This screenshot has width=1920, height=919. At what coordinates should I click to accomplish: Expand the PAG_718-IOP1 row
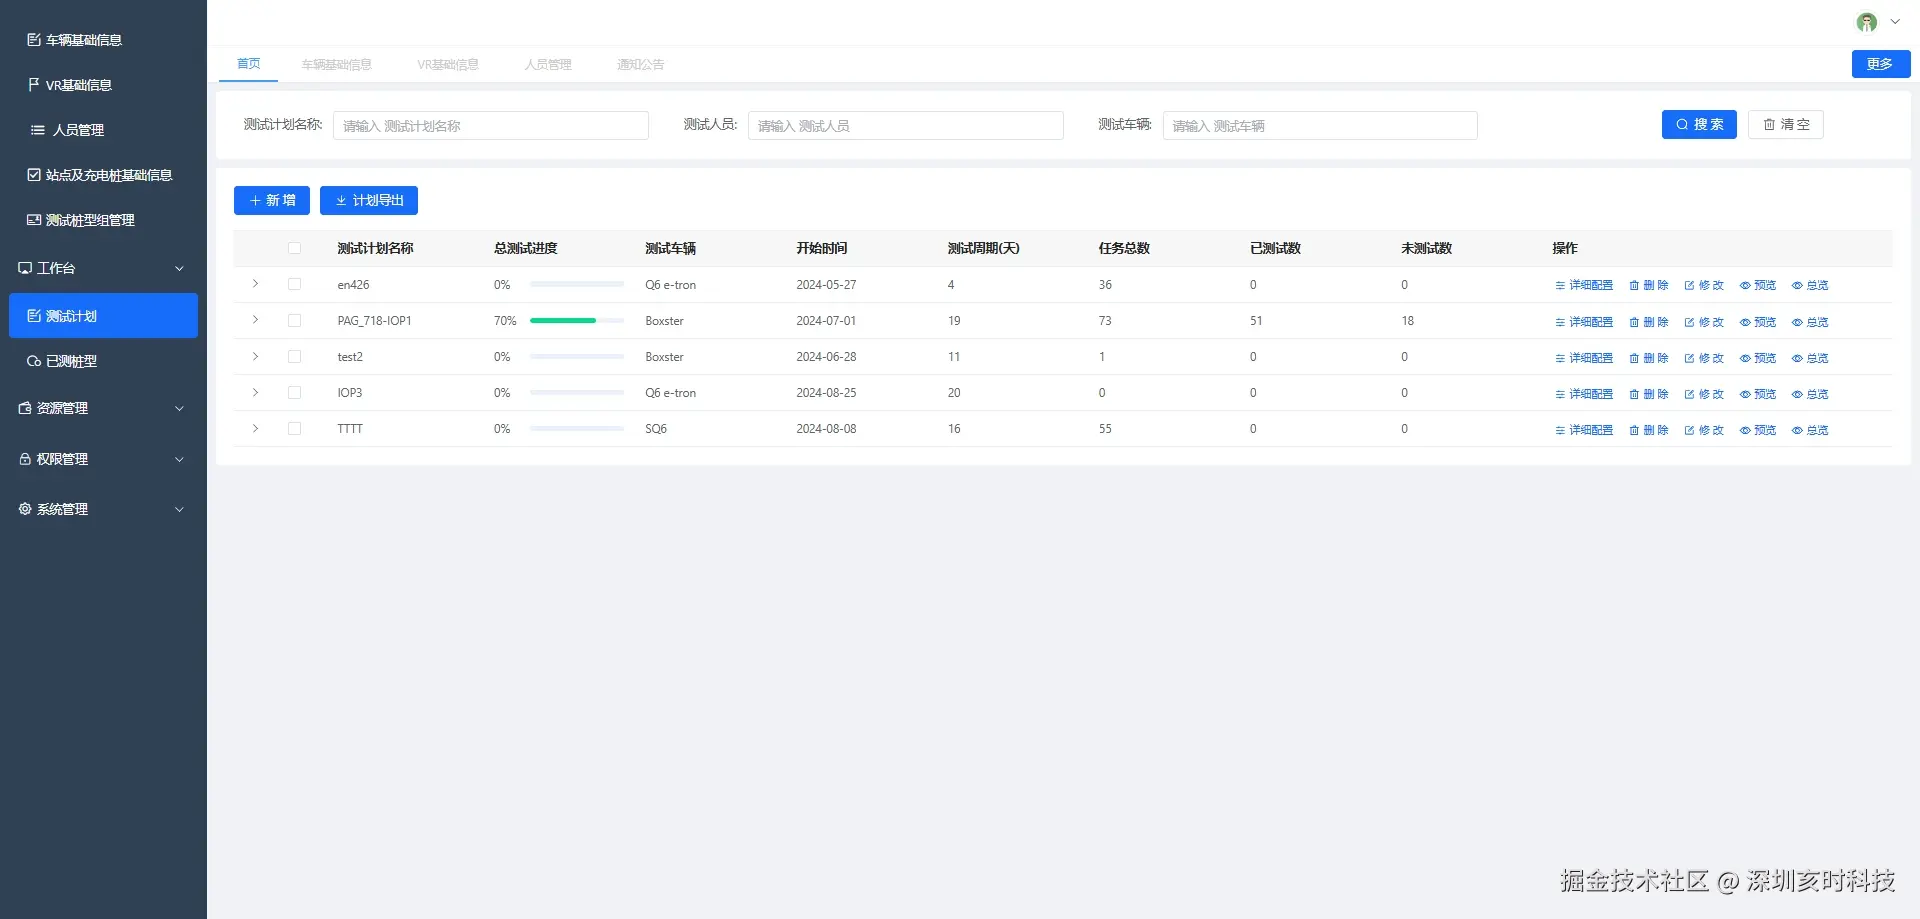tap(255, 320)
